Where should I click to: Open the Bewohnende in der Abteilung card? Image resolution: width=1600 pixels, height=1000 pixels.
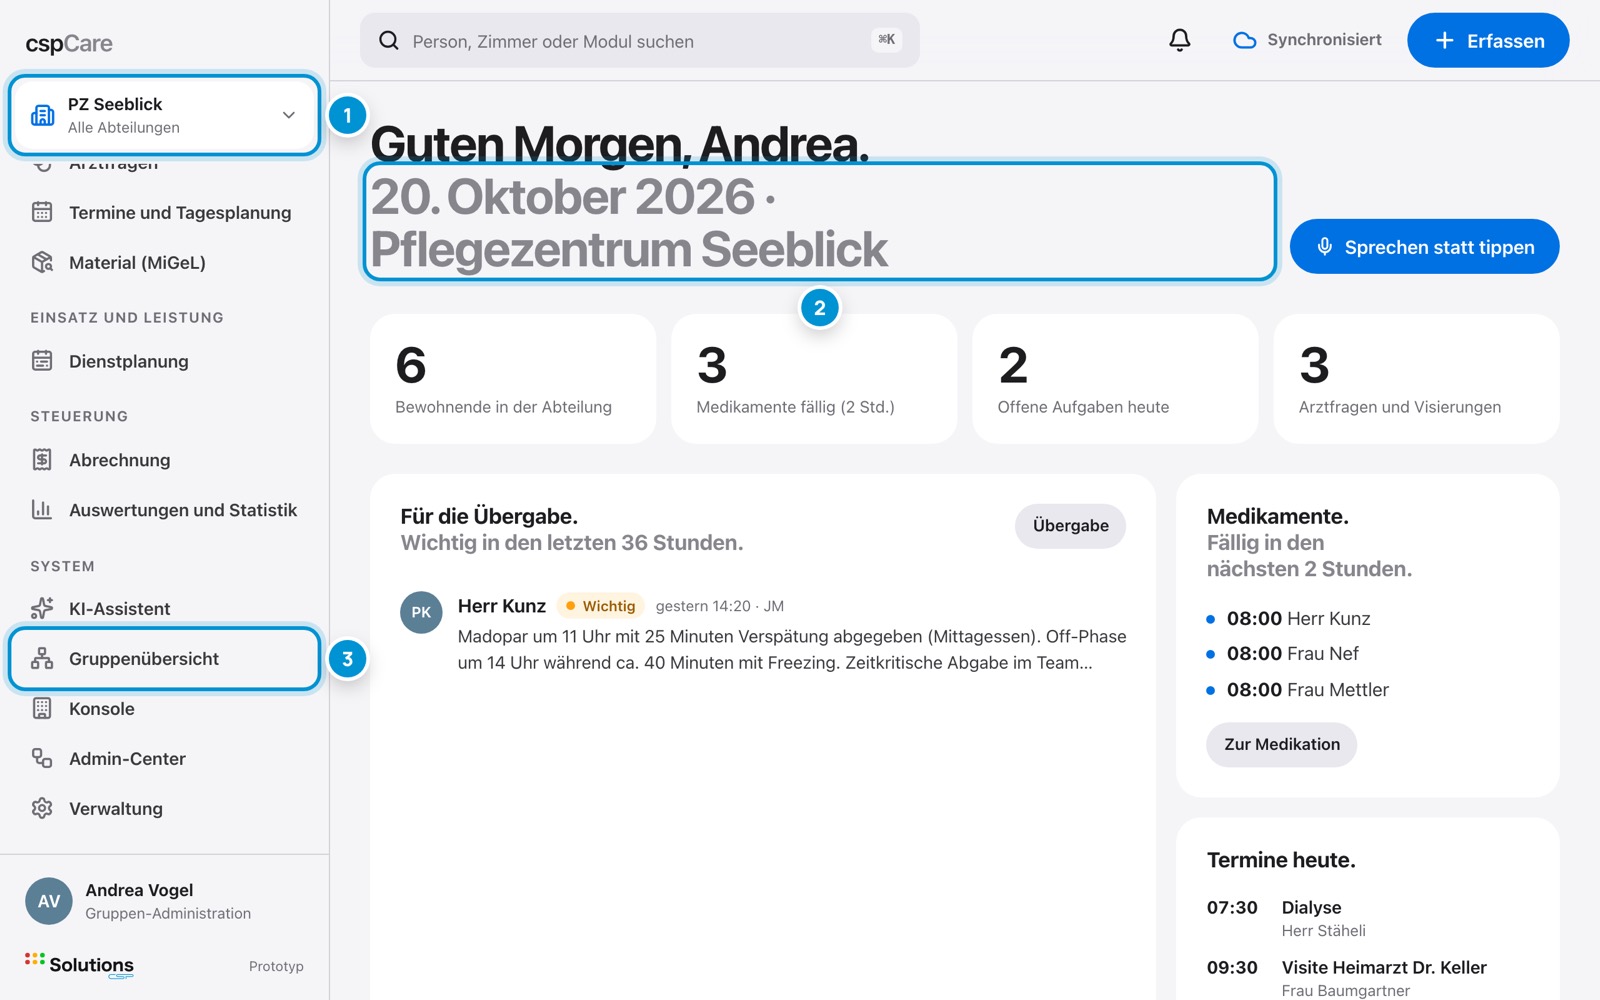pos(513,379)
